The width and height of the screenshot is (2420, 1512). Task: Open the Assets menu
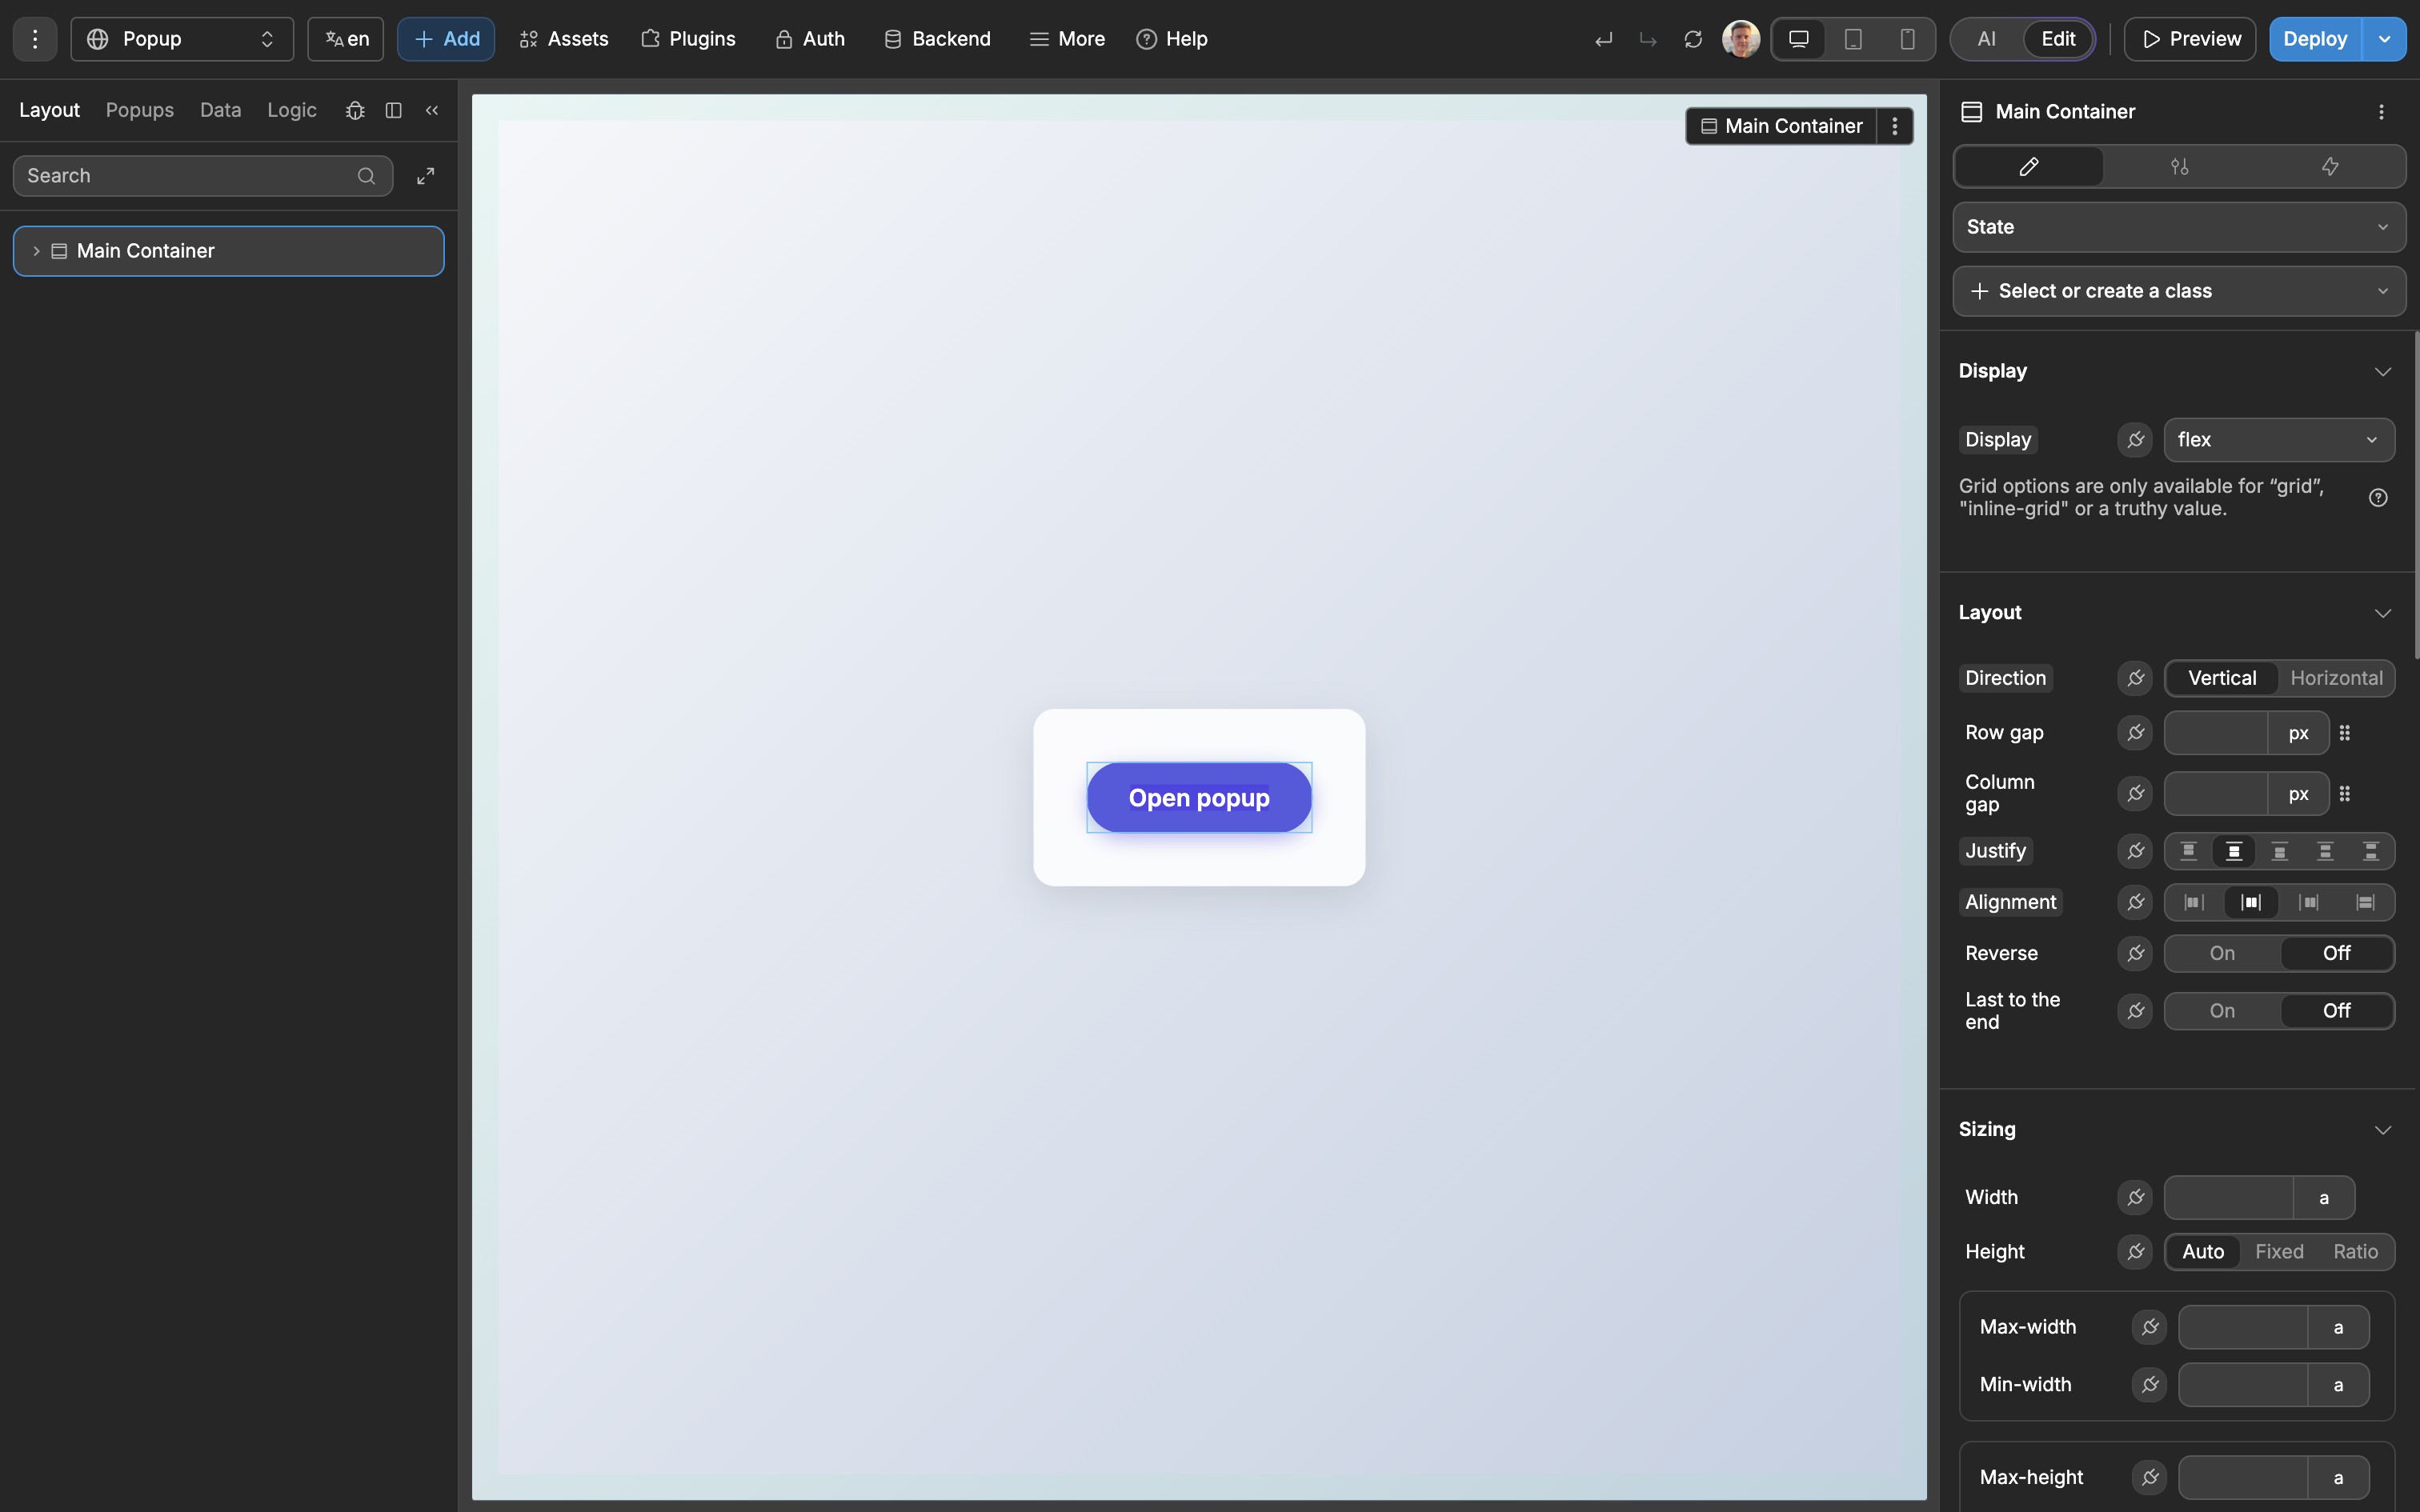coord(564,39)
